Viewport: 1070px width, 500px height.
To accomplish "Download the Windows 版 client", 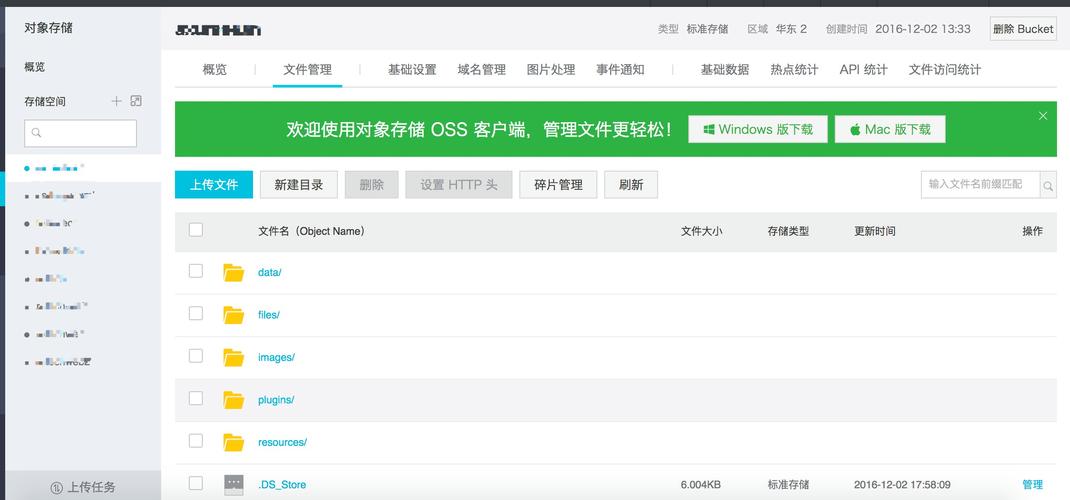I will tap(758, 129).
